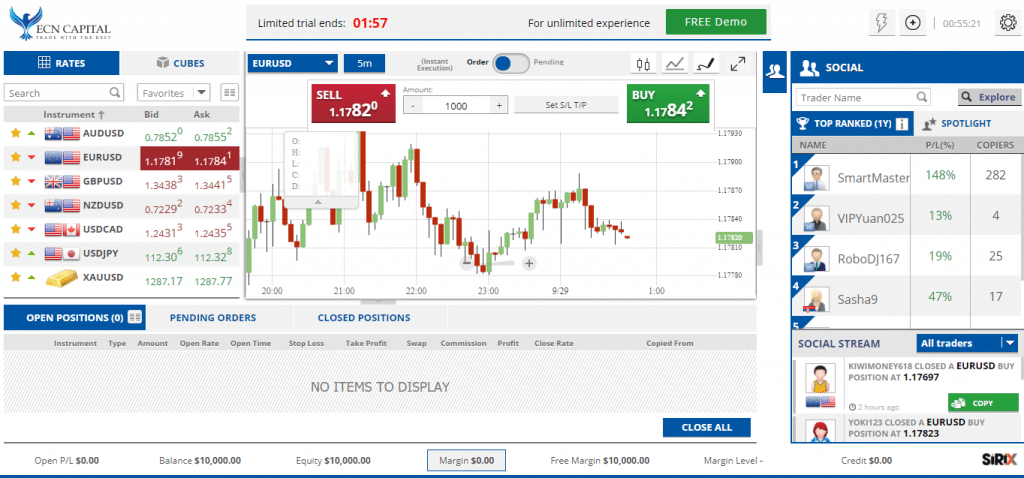Screen dimensions: 1024x478
Task: Decrease amount with the minus stepper
Action: point(413,105)
